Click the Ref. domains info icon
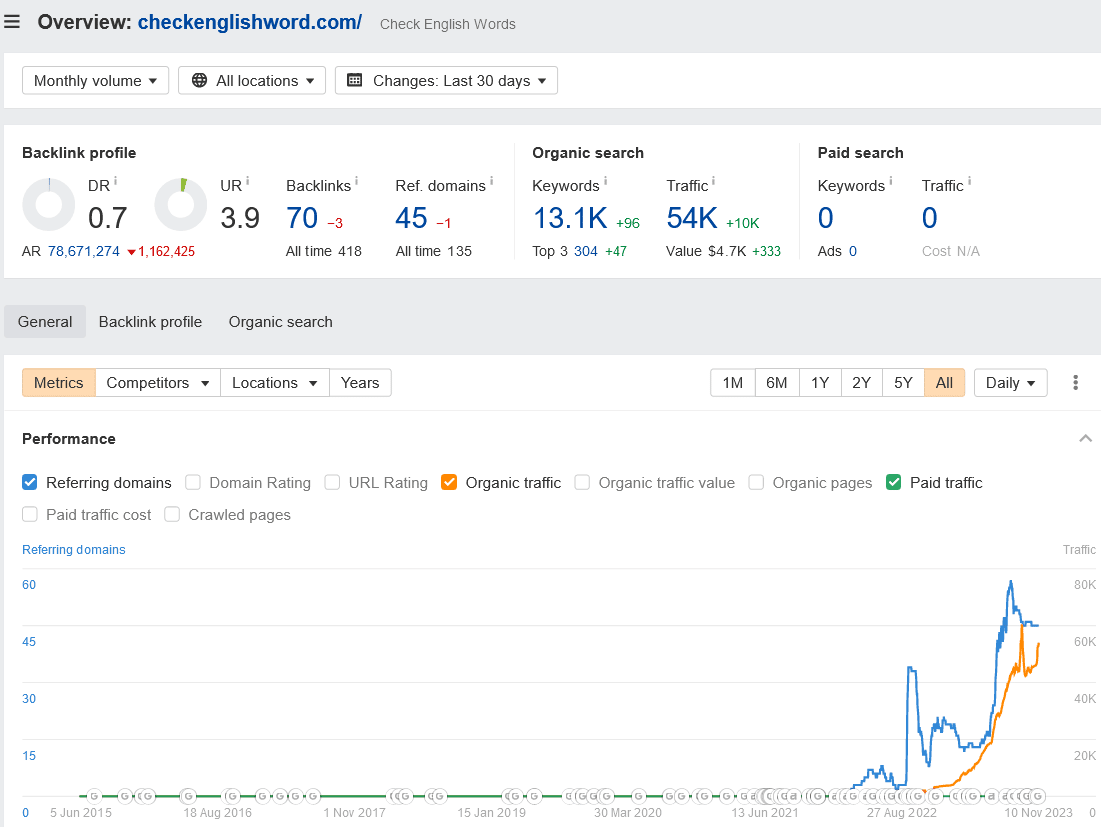 click(x=492, y=181)
